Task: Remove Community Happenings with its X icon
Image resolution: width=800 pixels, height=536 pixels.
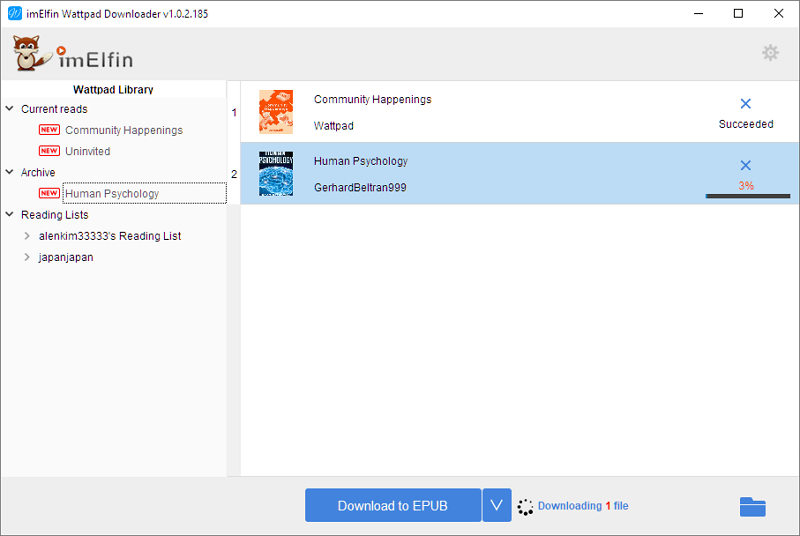Action: (x=745, y=104)
